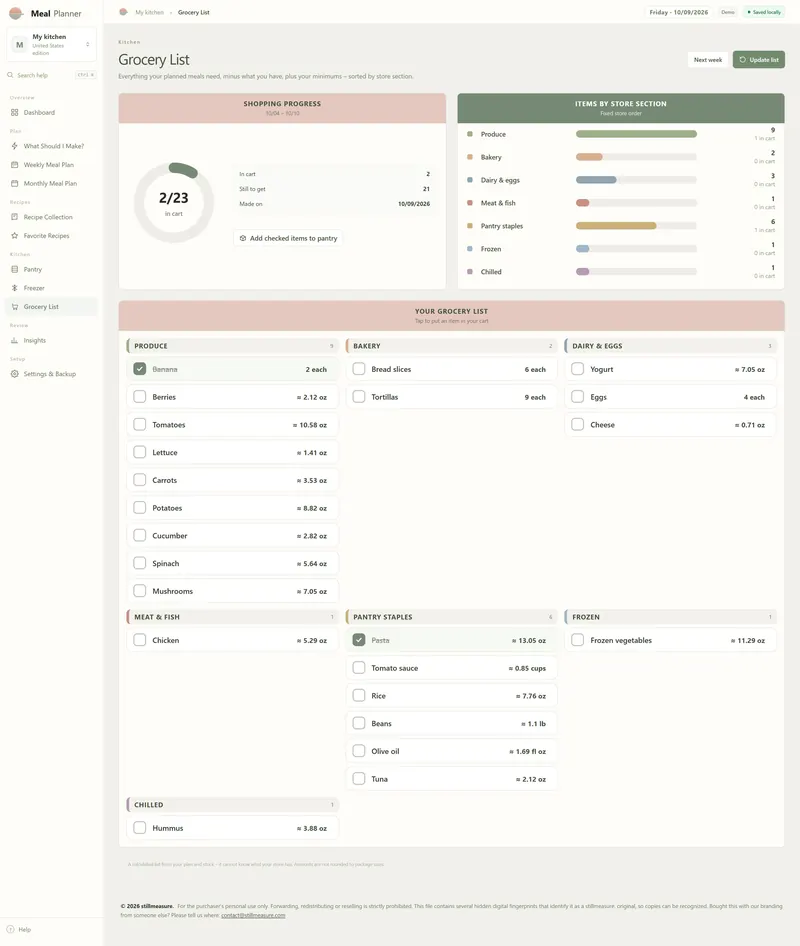Click the Meal Planner logo icon
This screenshot has height=946, width=800.
point(16,13)
